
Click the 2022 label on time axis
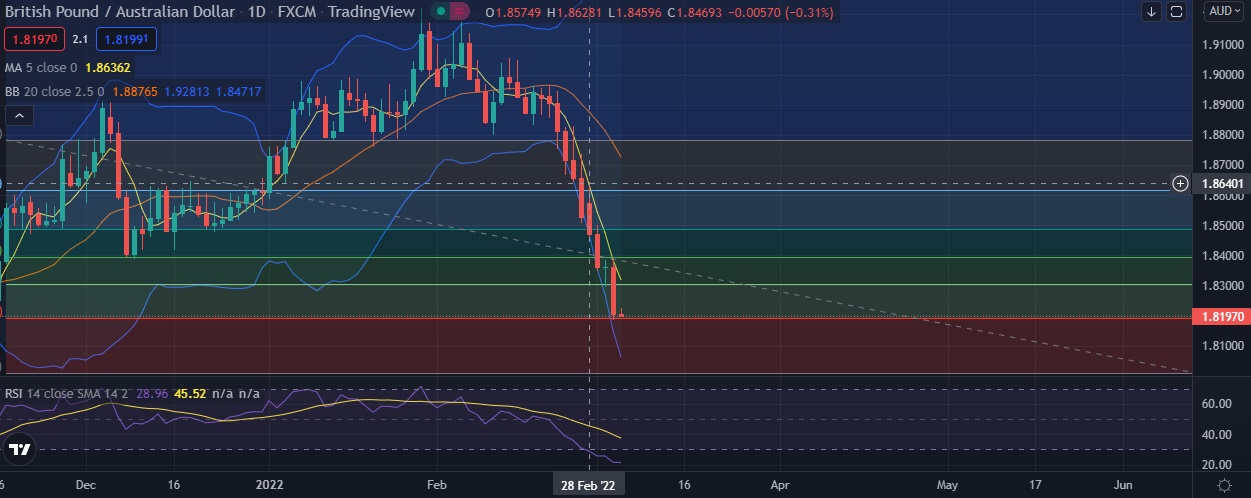click(271, 484)
